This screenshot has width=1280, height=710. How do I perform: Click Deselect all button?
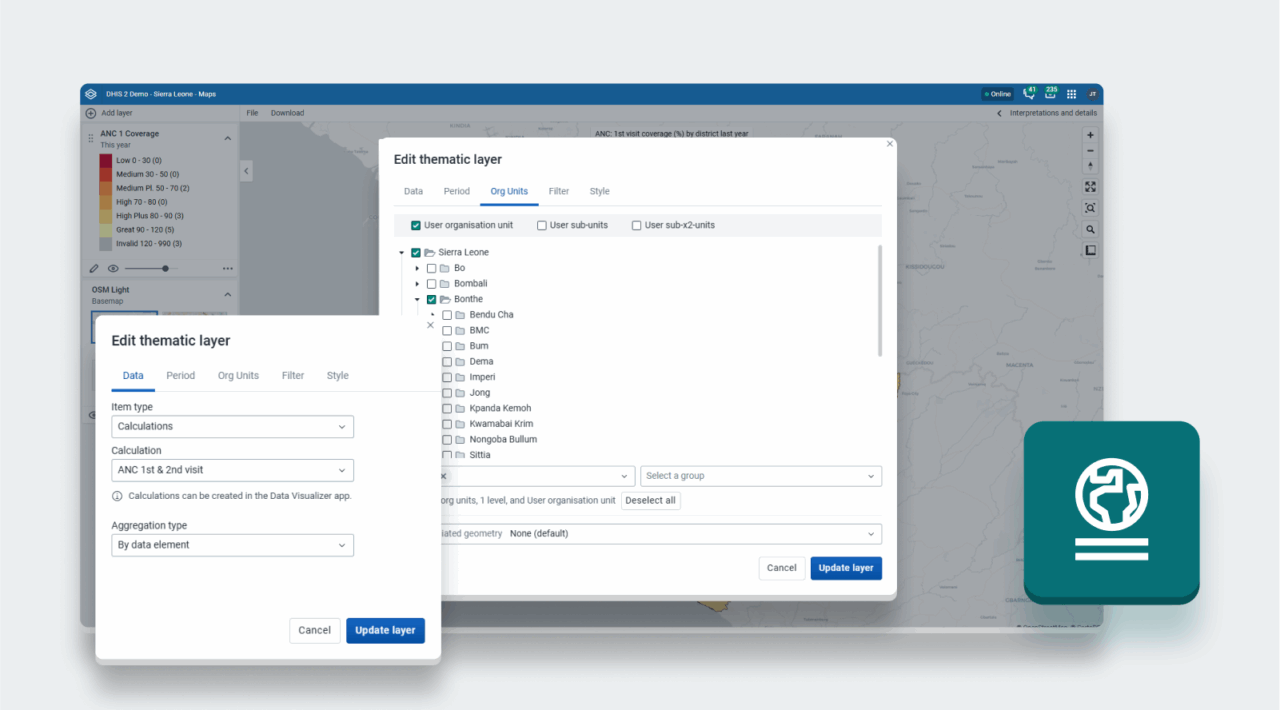(651, 501)
